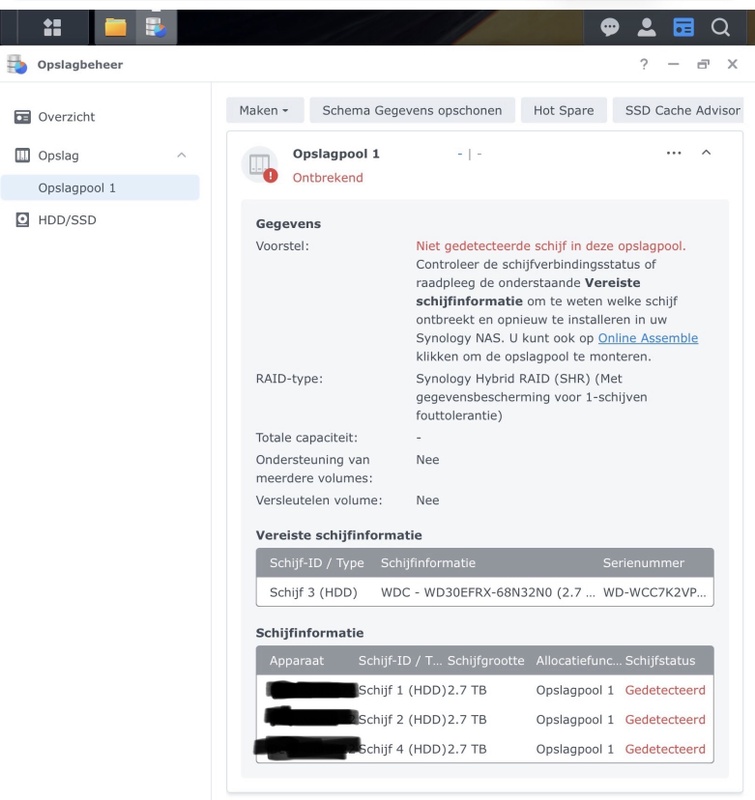Click Gedetecteerd status for Schijf 1
Screen dimensions: 755x800
pyautogui.click(x=665, y=690)
